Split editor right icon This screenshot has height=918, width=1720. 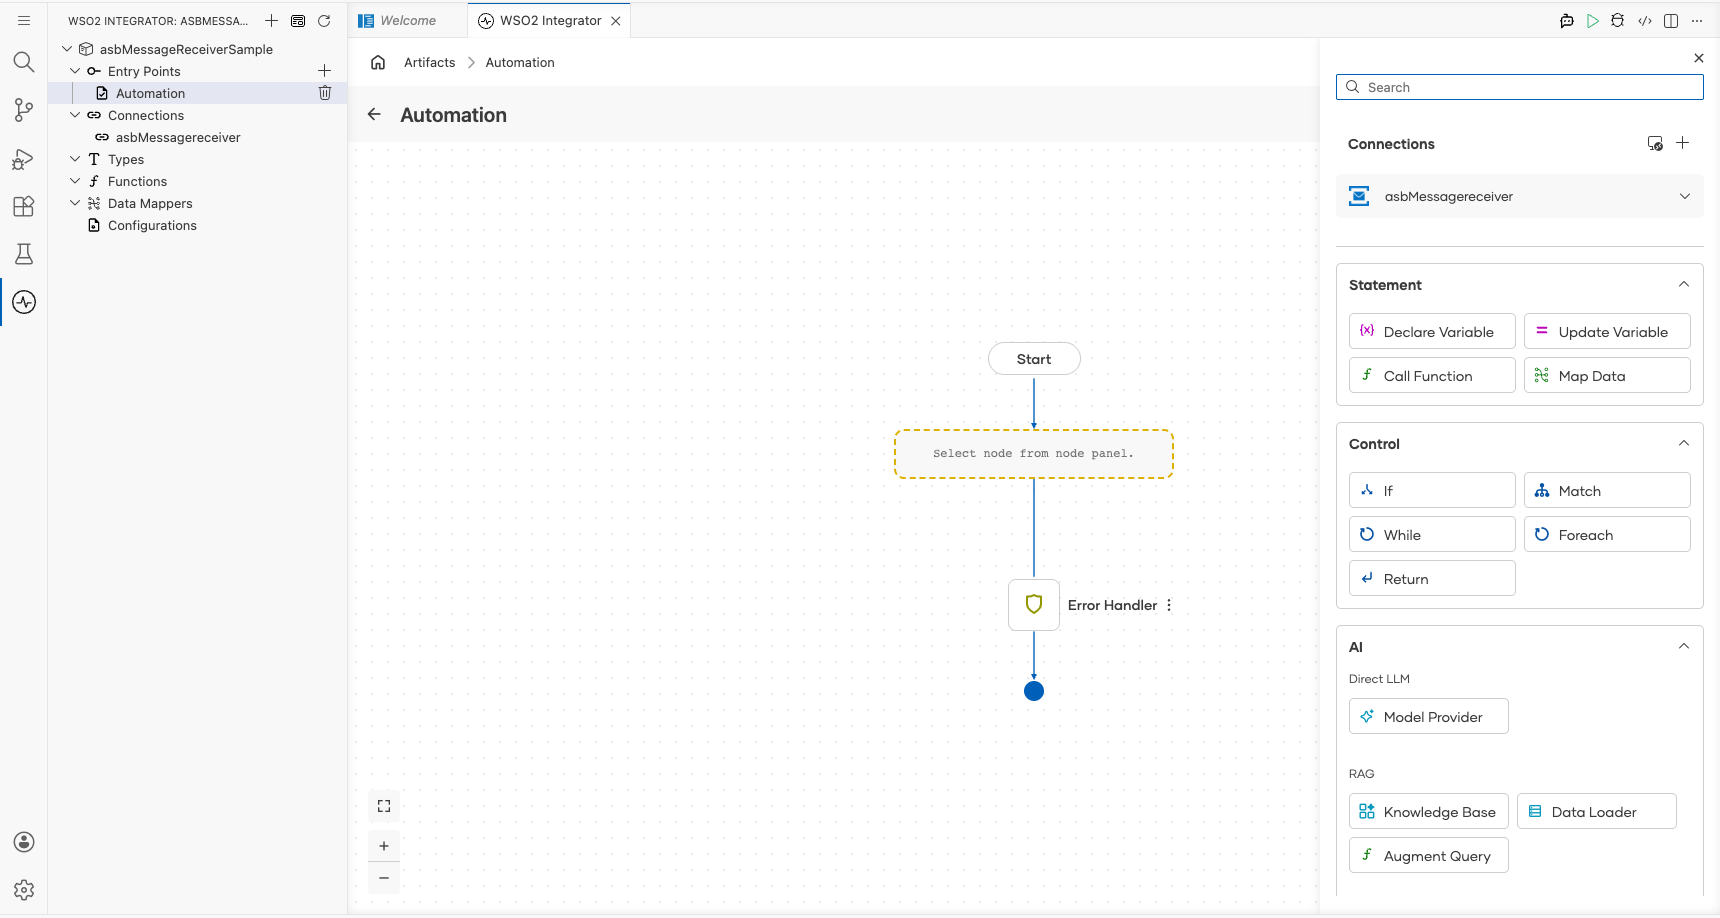point(1671,20)
